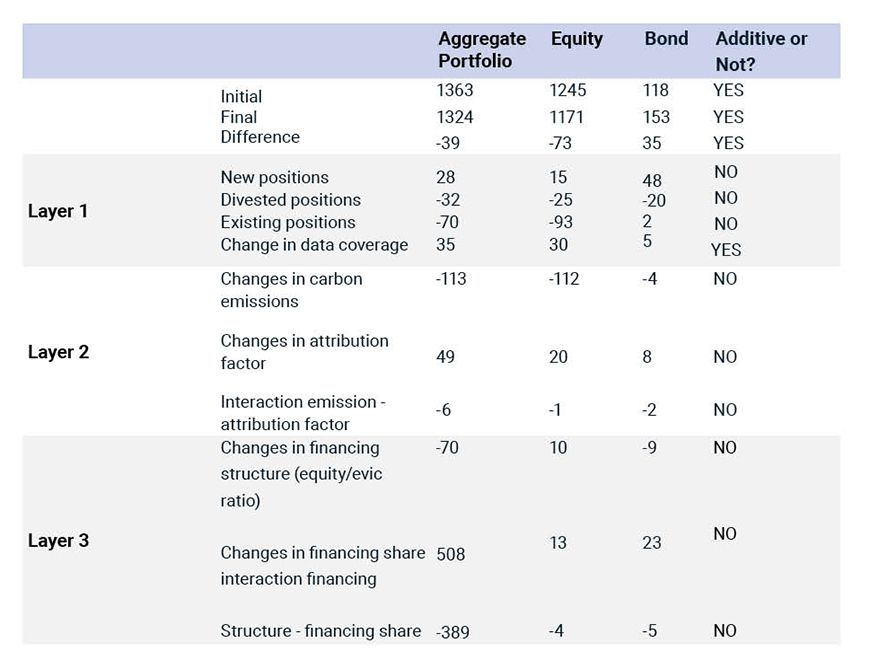Click the New positions row label
This screenshot has height=669, width=870.
click(x=274, y=178)
